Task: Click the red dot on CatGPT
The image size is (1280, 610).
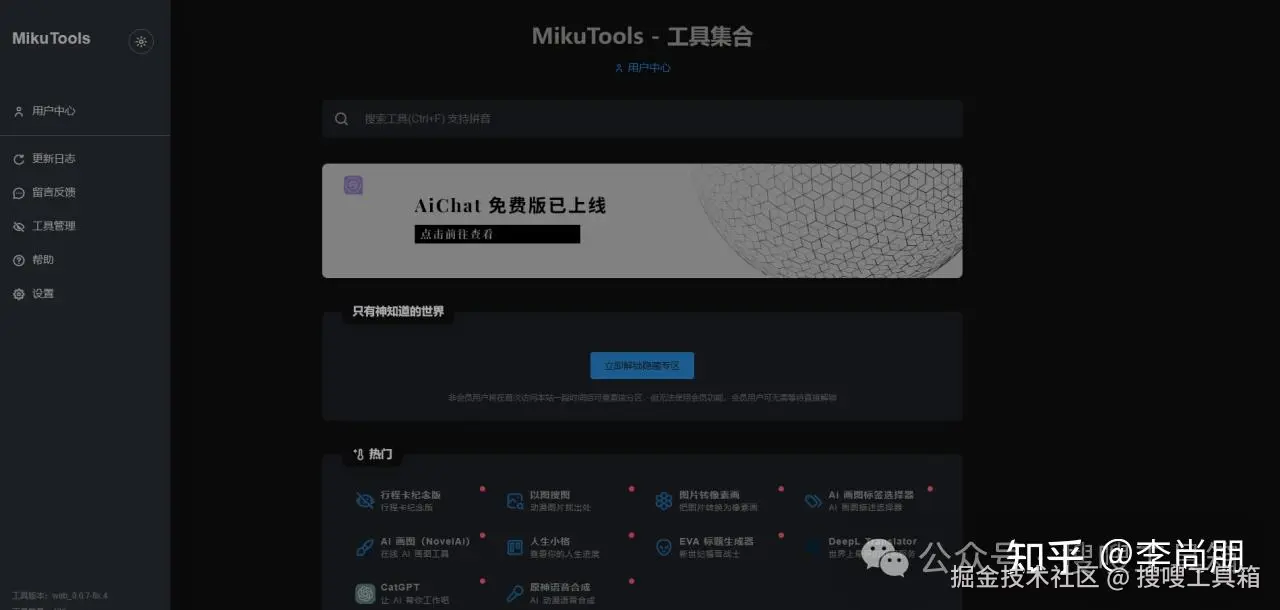Action: [x=482, y=581]
